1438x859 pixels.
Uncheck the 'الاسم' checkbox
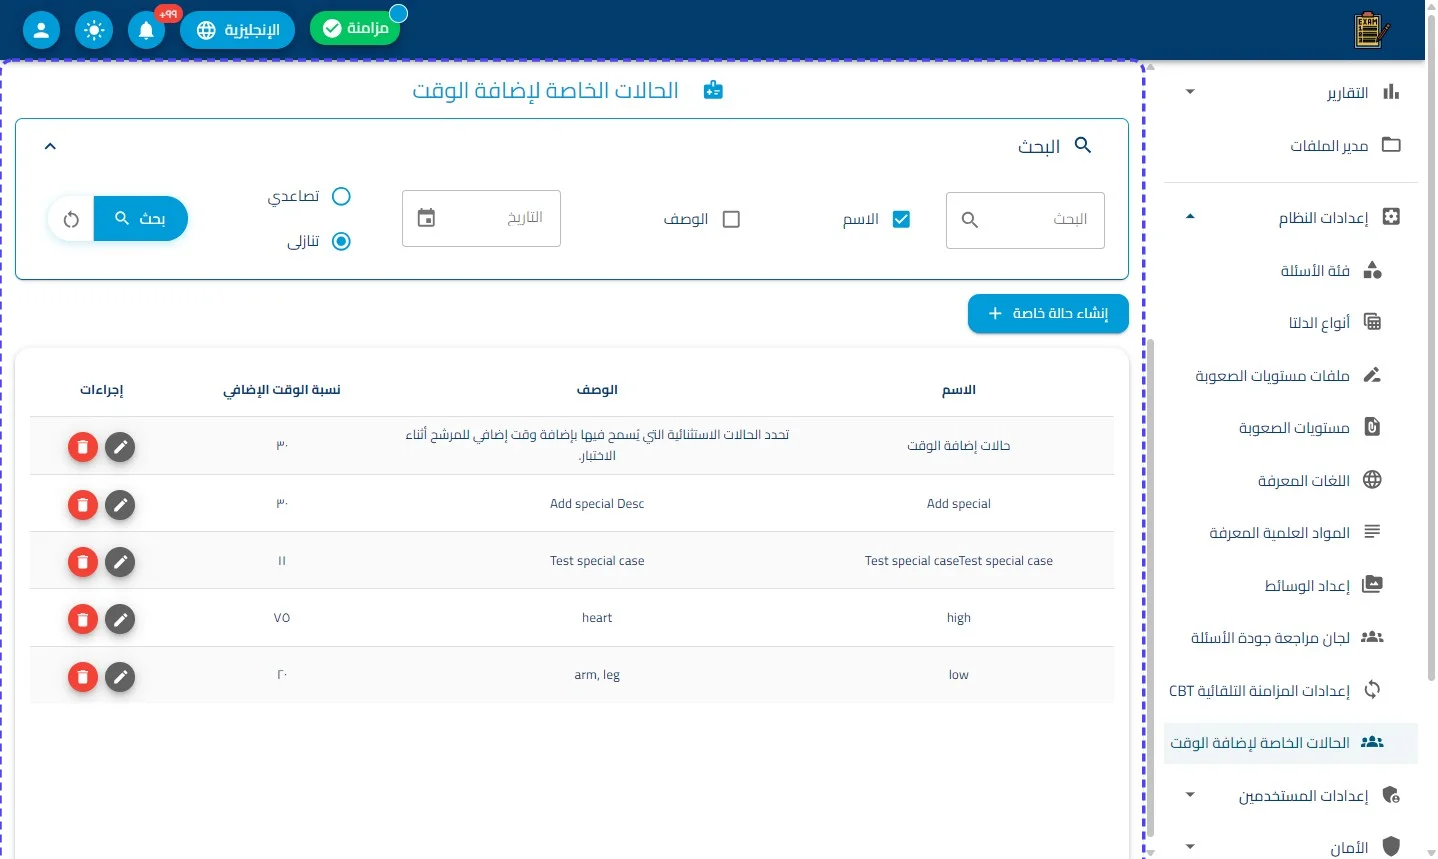[901, 219]
